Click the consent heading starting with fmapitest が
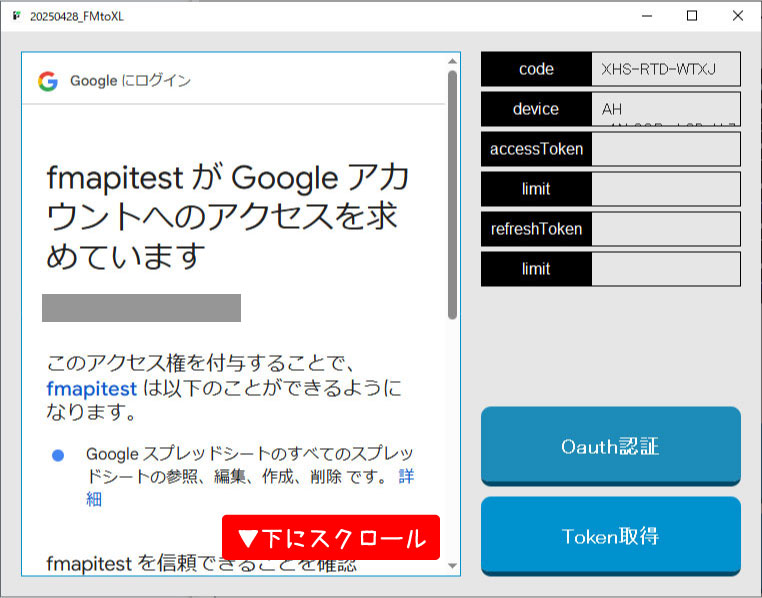Image resolution: width=762 pixels, height=598 pixels. coord(227,217)
